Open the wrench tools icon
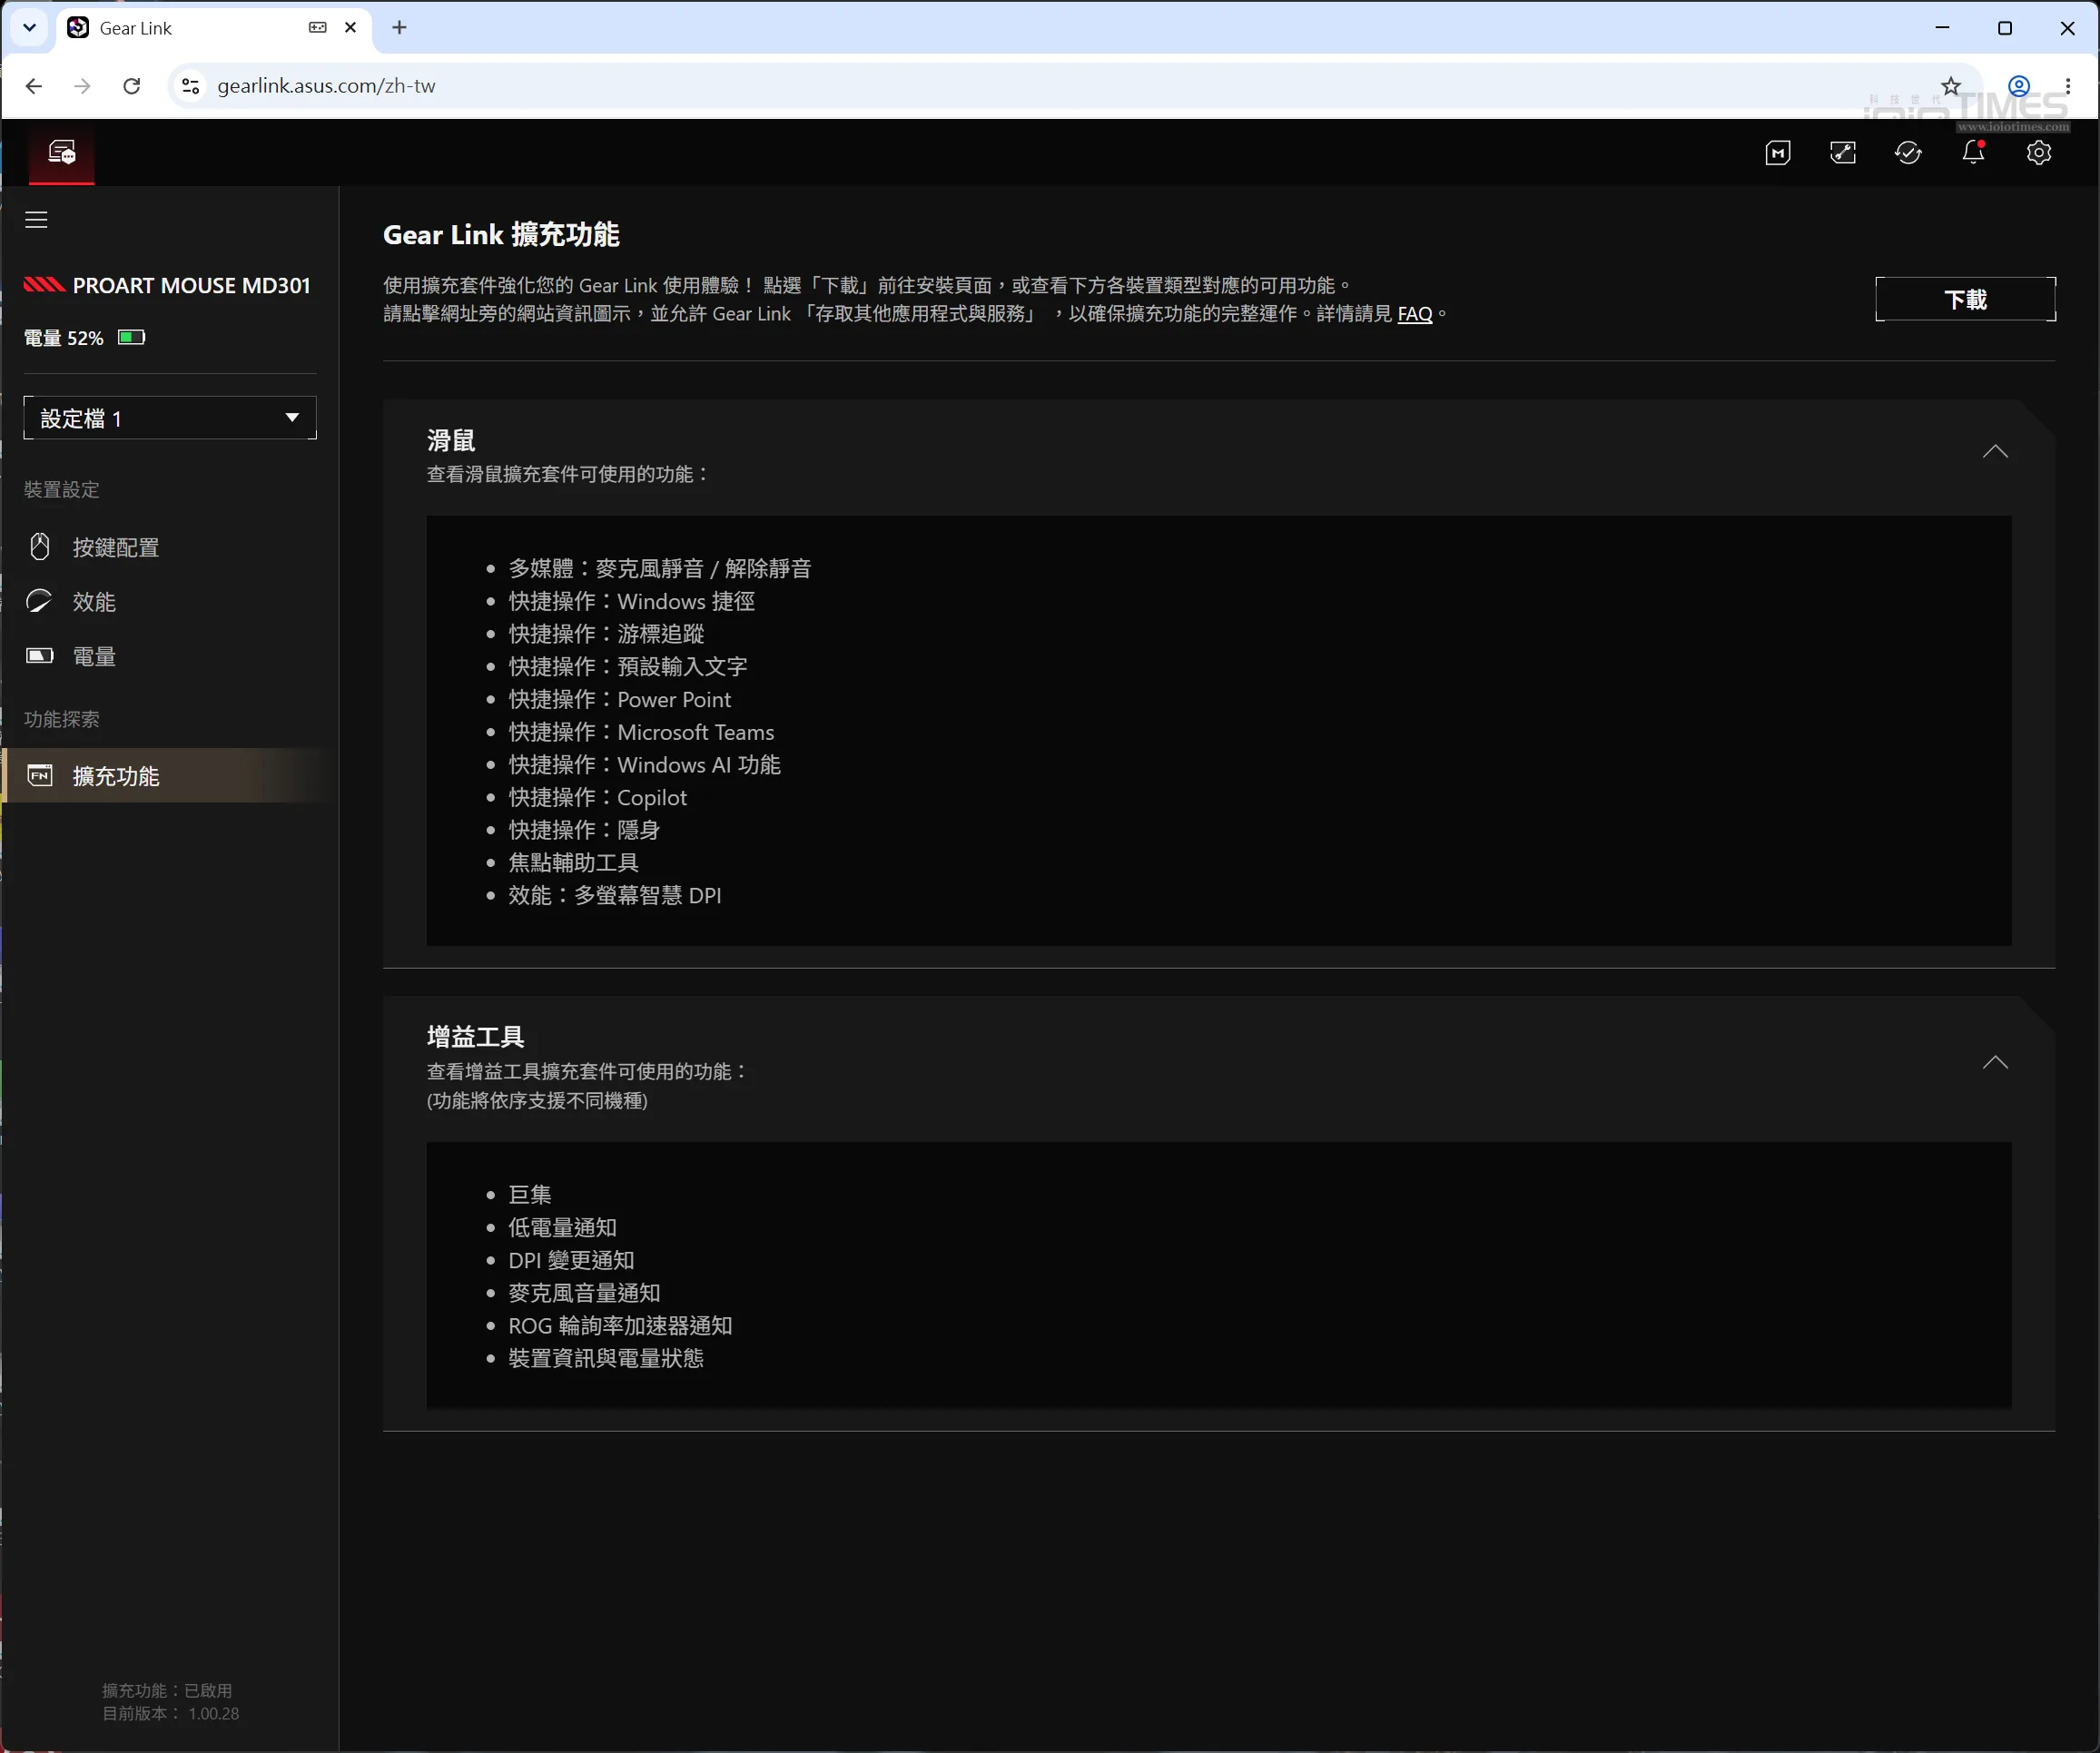The height and width of the screenshot is (1753, 2100). [1843, 153]
